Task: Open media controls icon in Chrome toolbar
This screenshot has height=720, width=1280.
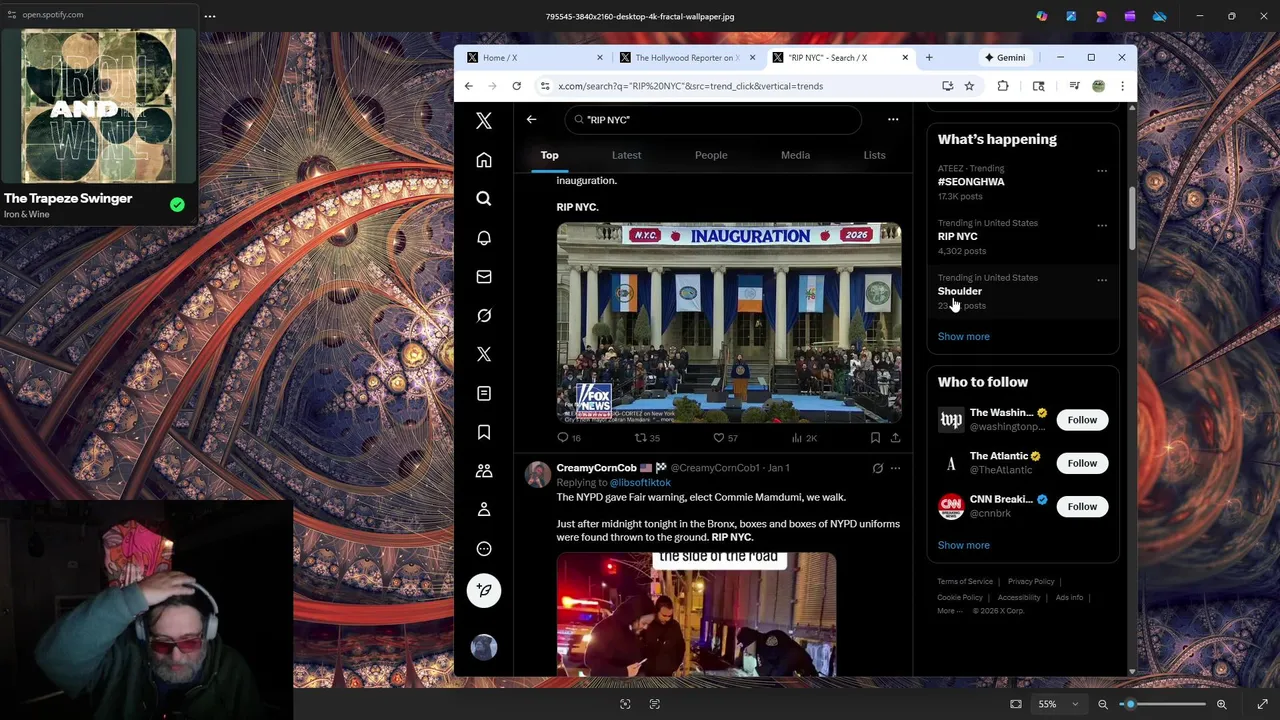Action: pos(1074,86)
